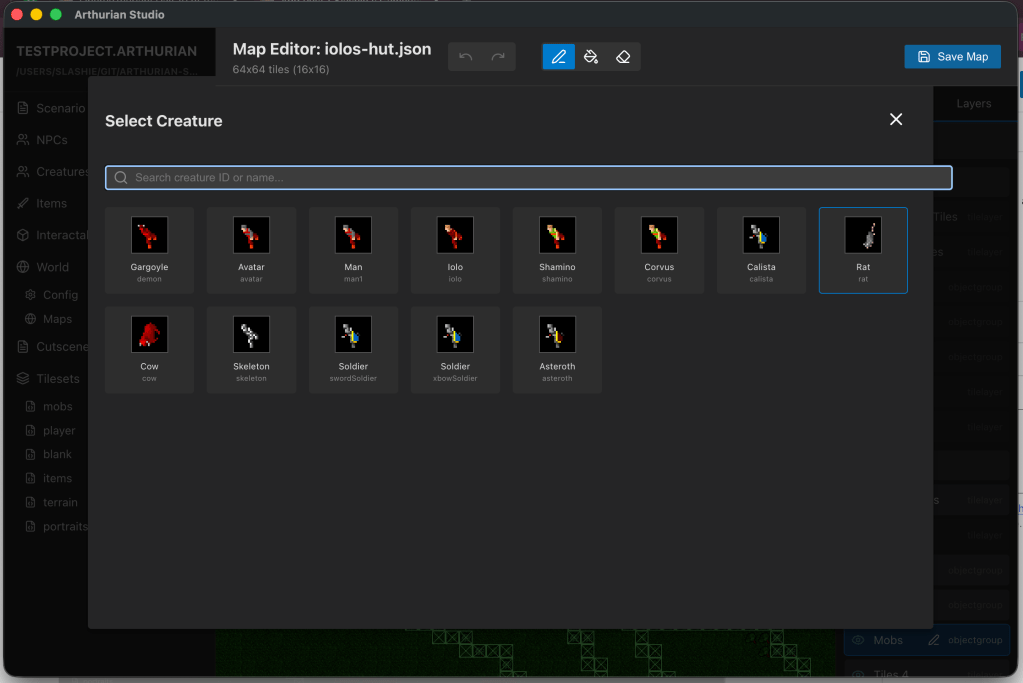Viewport: 1023px width, 683px height.
Task: Select the xbowSoldier creature
Action: [455, 350]
